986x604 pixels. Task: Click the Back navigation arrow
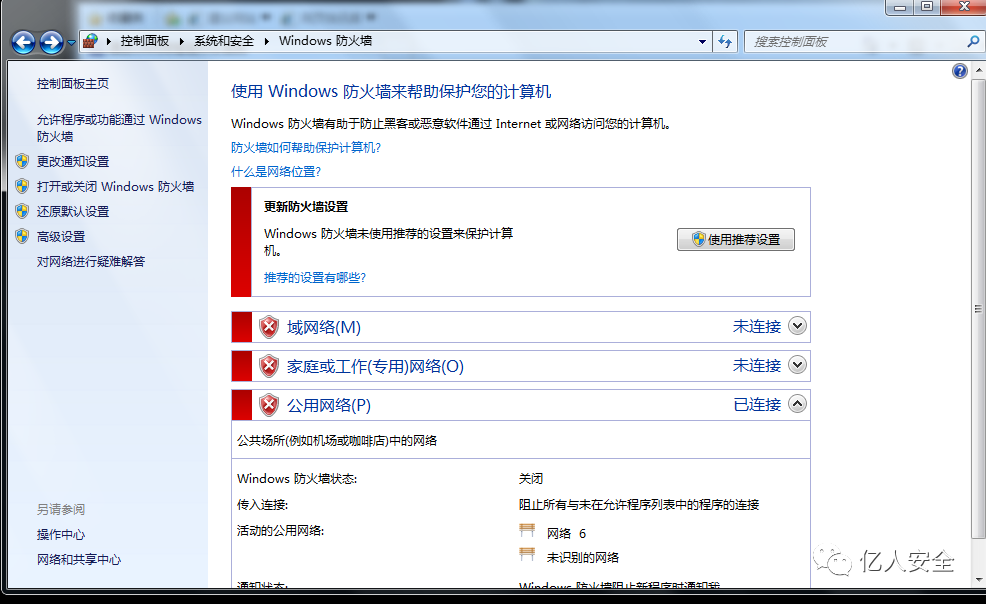[x=23, y=43]
